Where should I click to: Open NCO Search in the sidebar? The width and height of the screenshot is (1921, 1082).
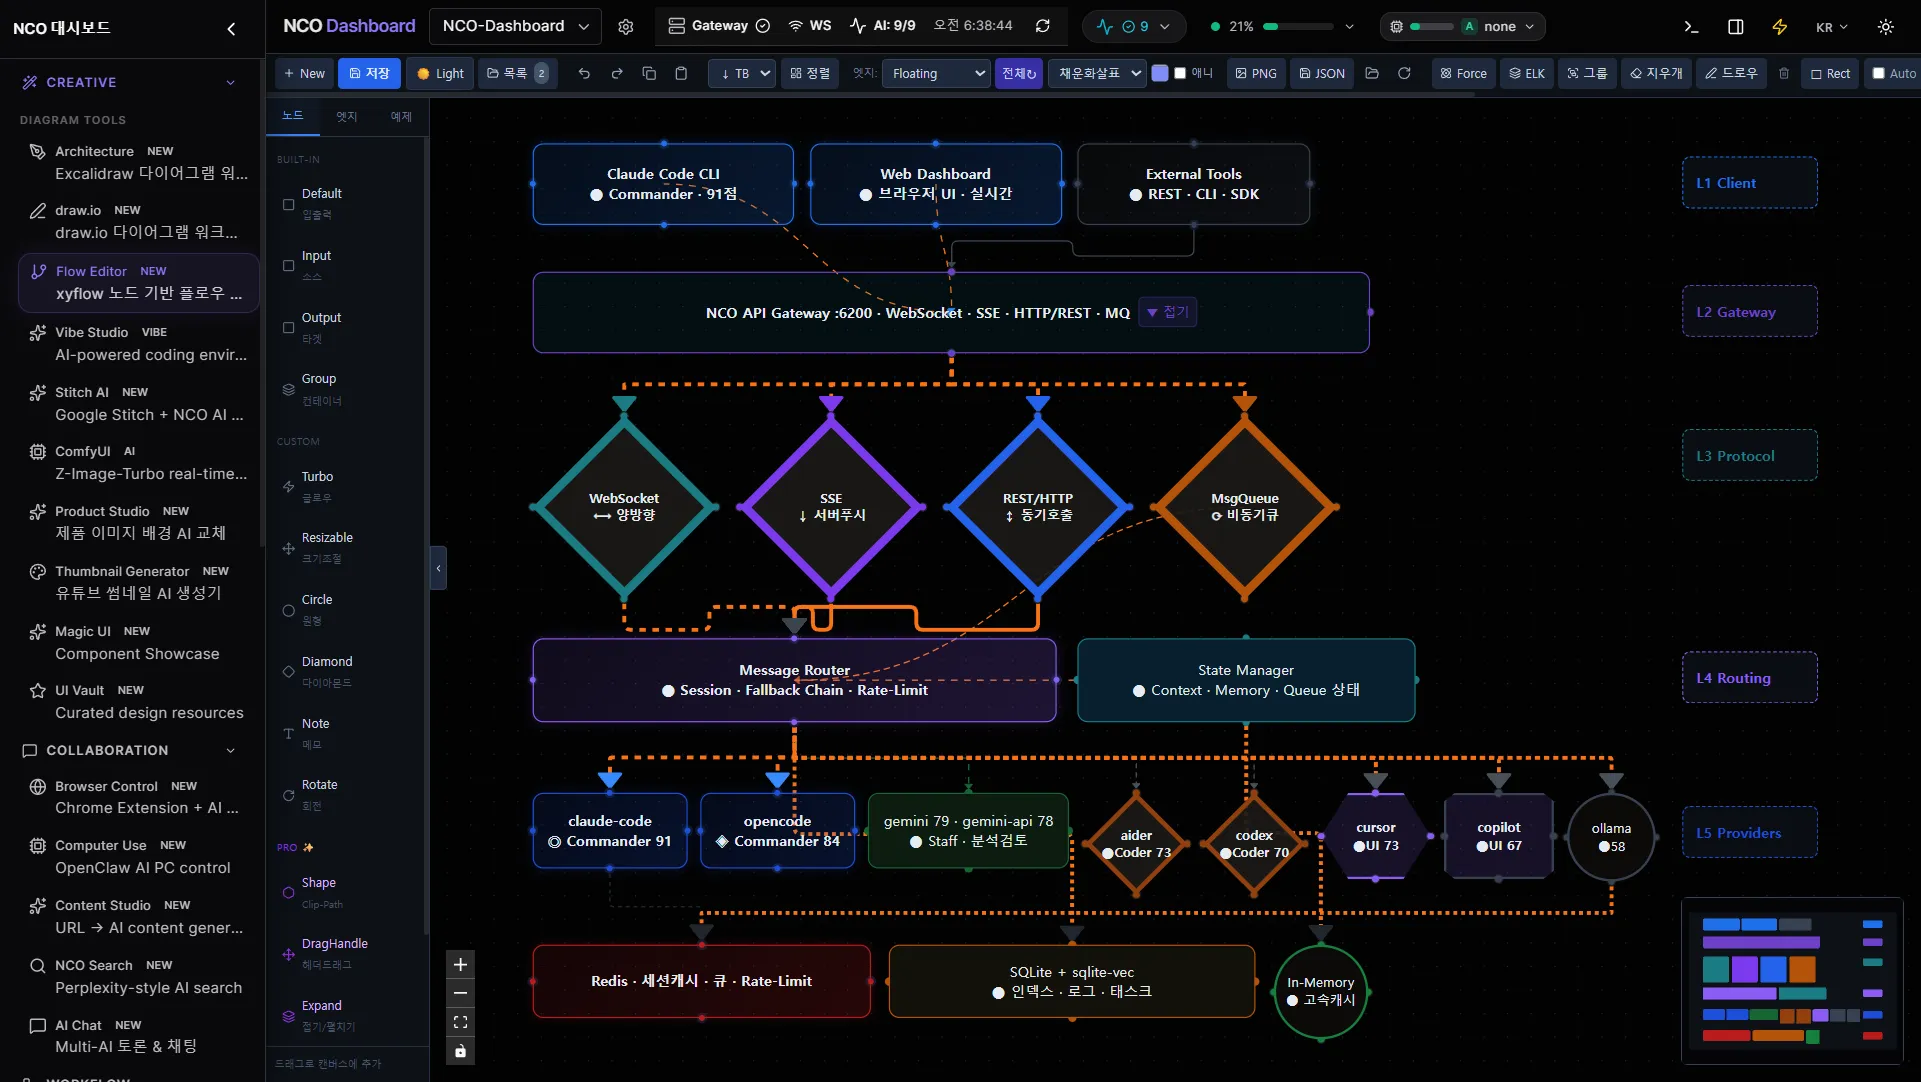pos(139,976)
